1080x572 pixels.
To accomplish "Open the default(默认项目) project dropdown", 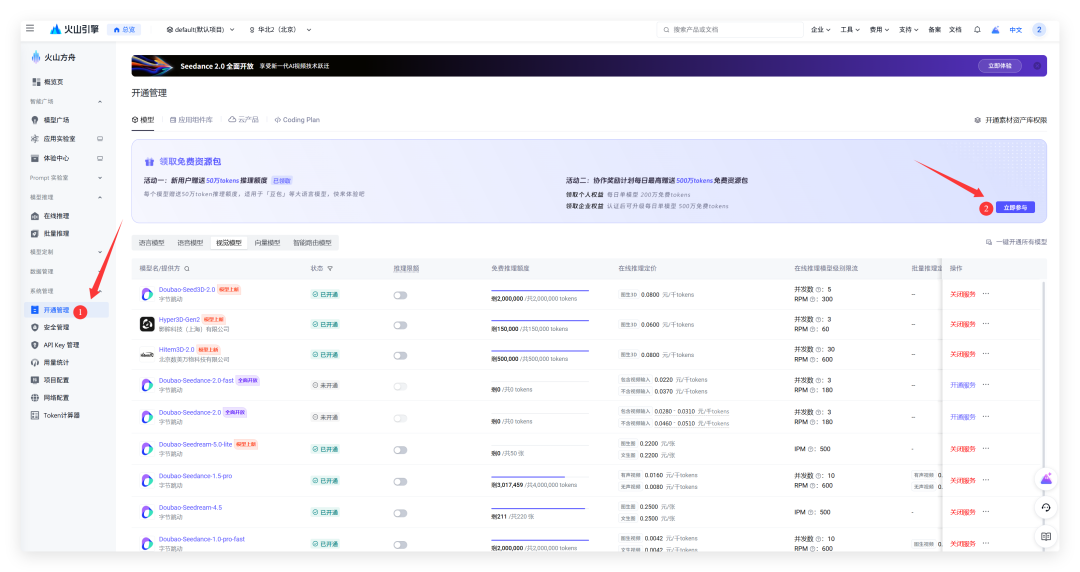I will (x=200, y=30).
